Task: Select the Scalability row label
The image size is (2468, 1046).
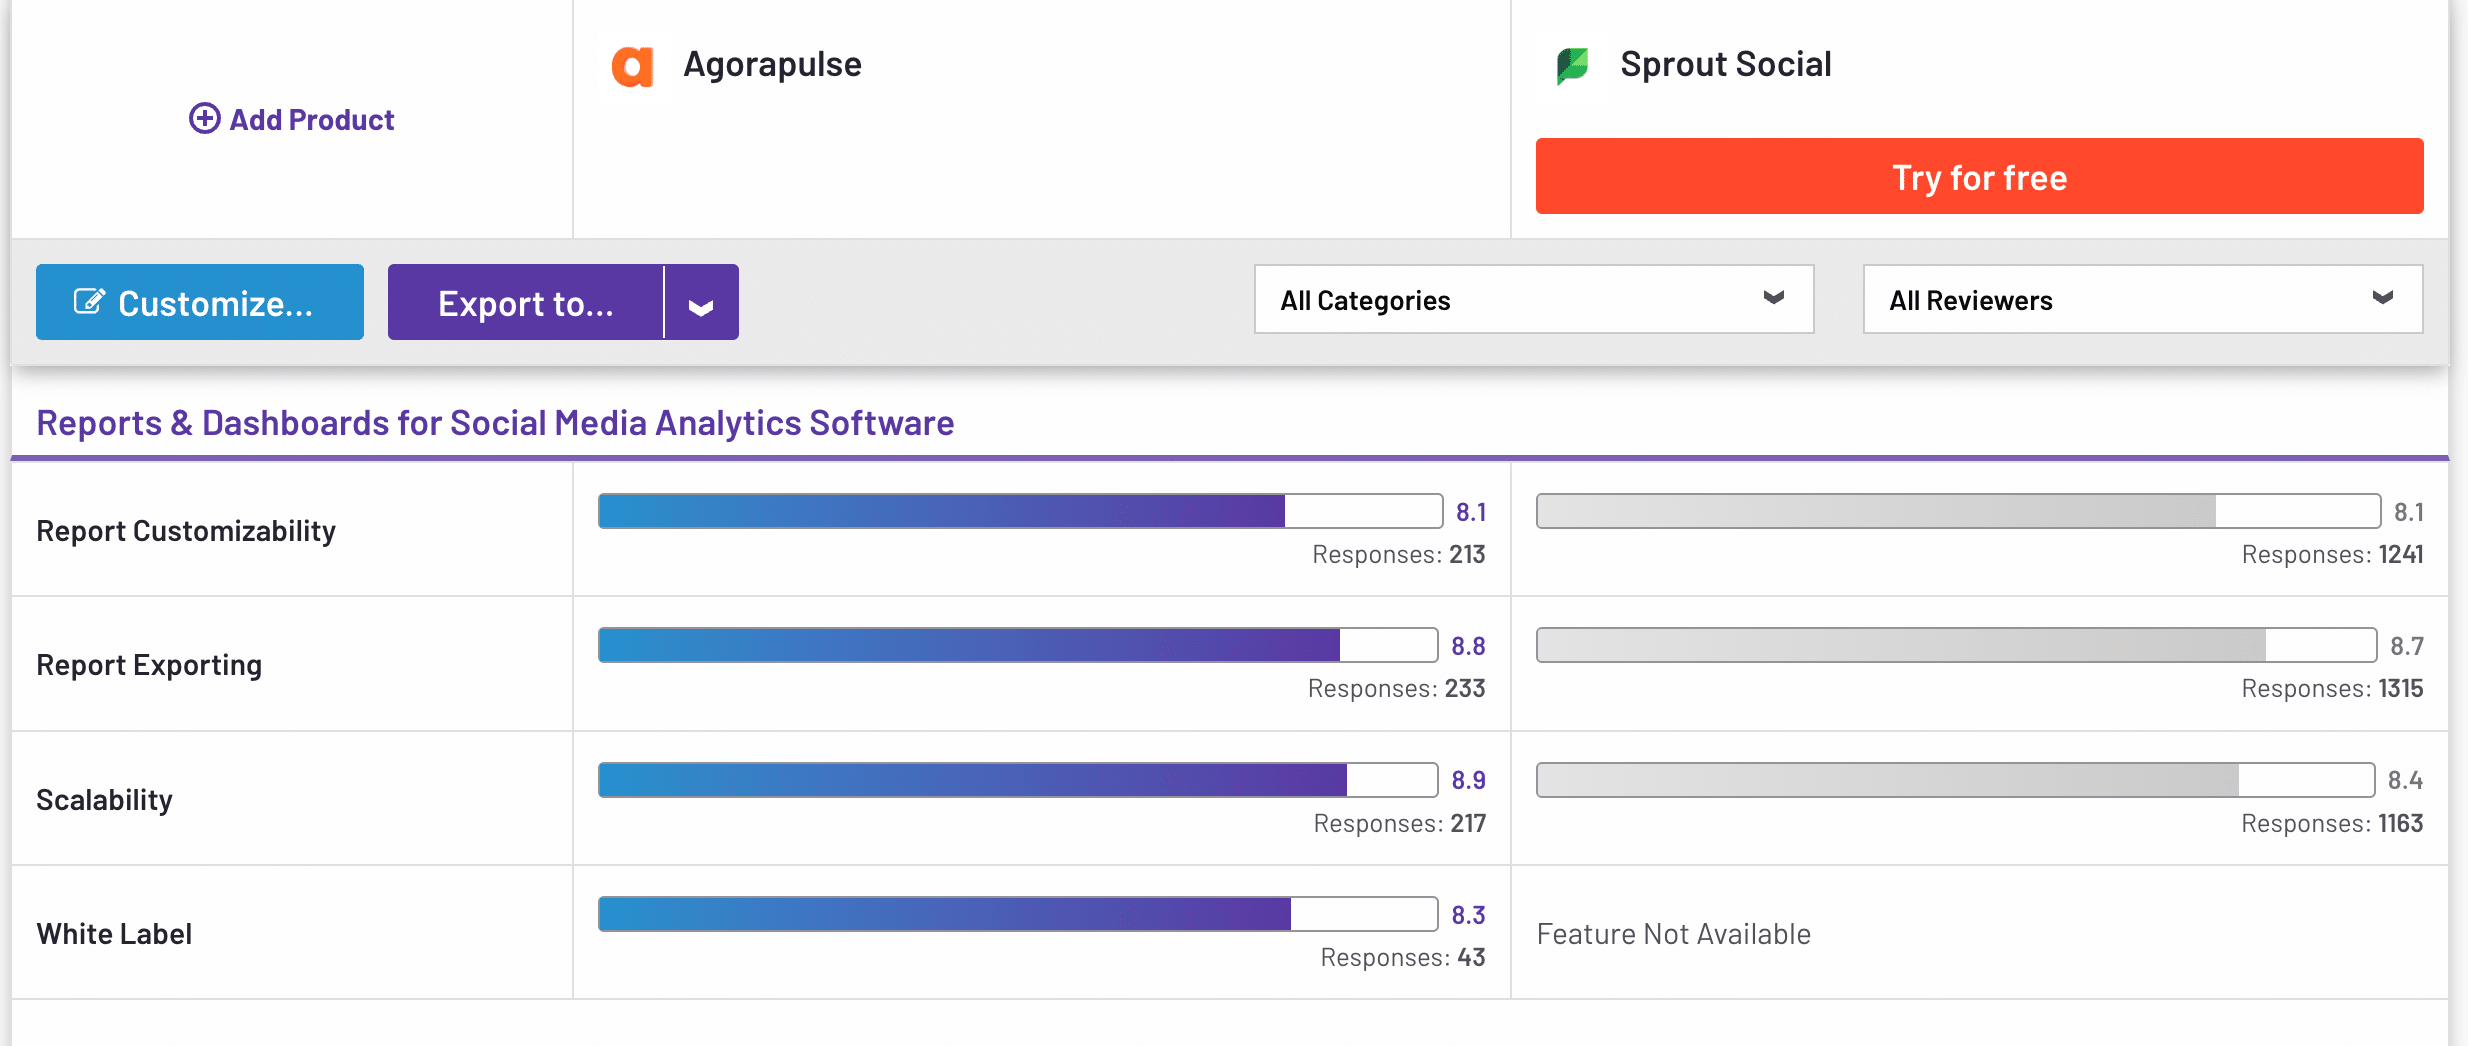Action: 104,800
